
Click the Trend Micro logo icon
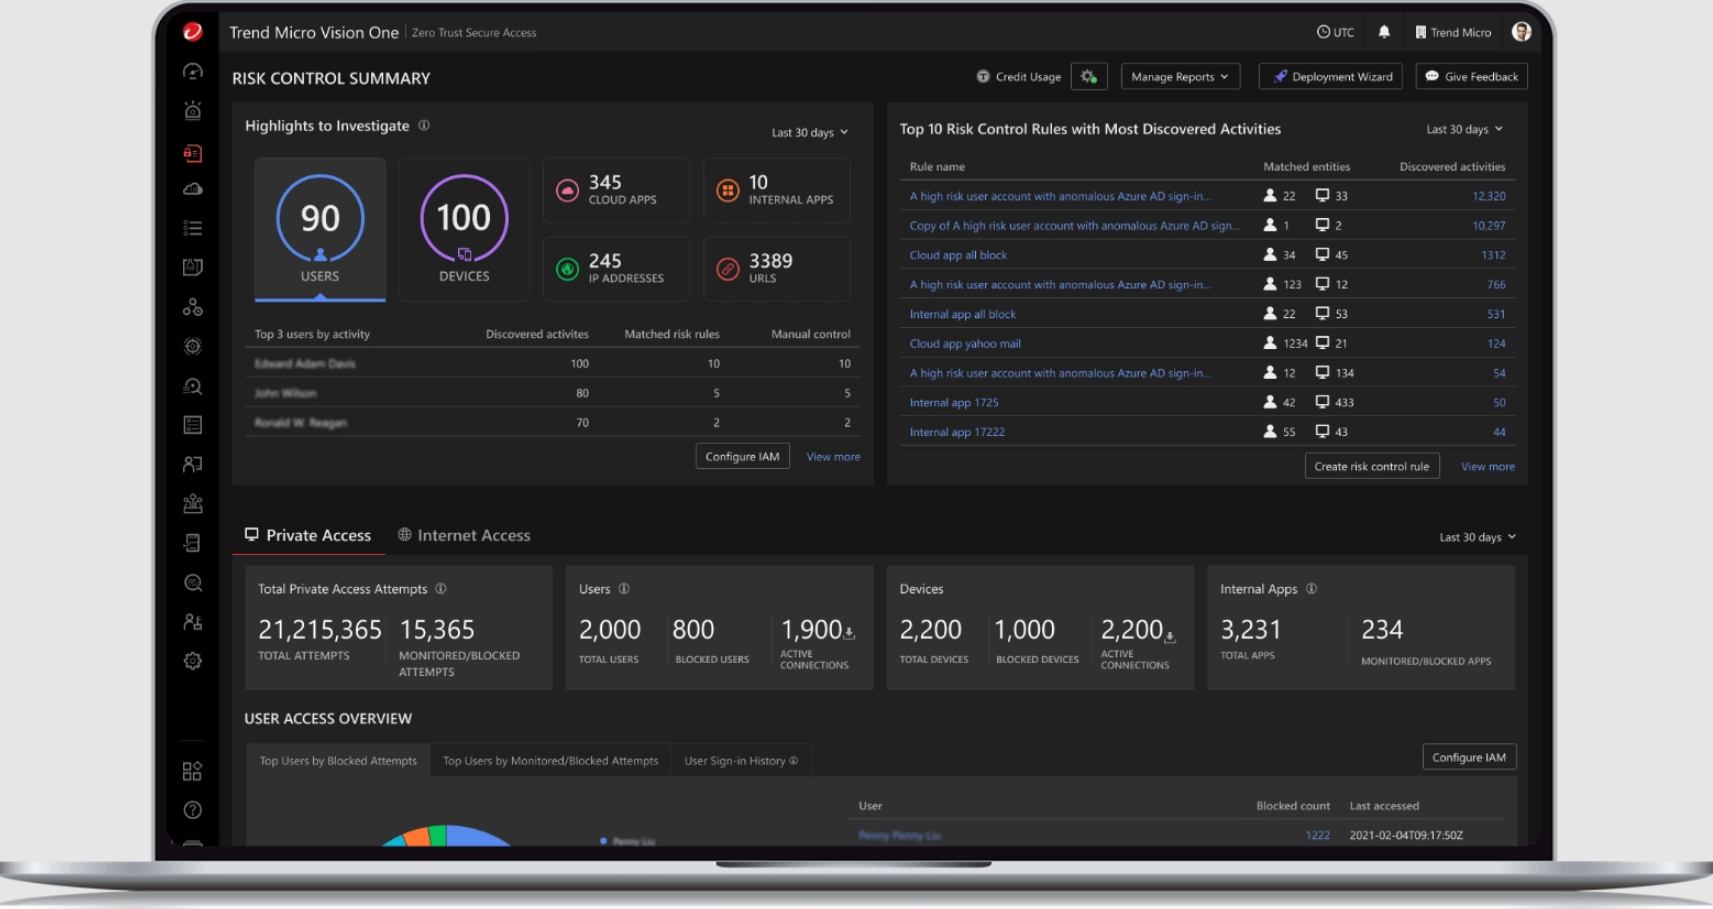[x=193, y=32]
